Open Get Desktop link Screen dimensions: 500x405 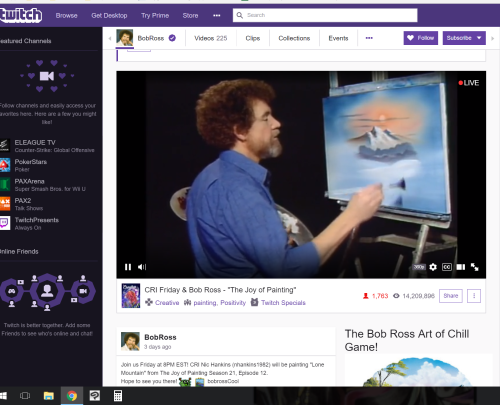coord(109,15)
